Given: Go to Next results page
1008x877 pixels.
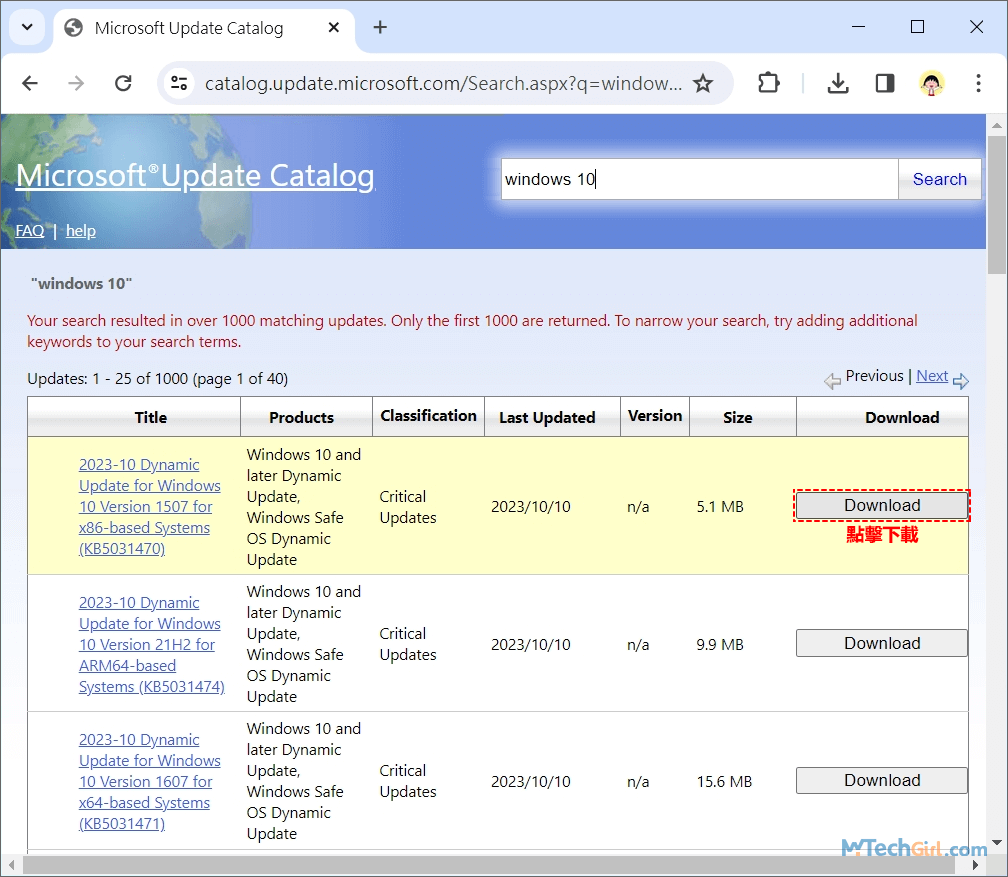Looking at the screenshot, I should click(x=932, y=376).
